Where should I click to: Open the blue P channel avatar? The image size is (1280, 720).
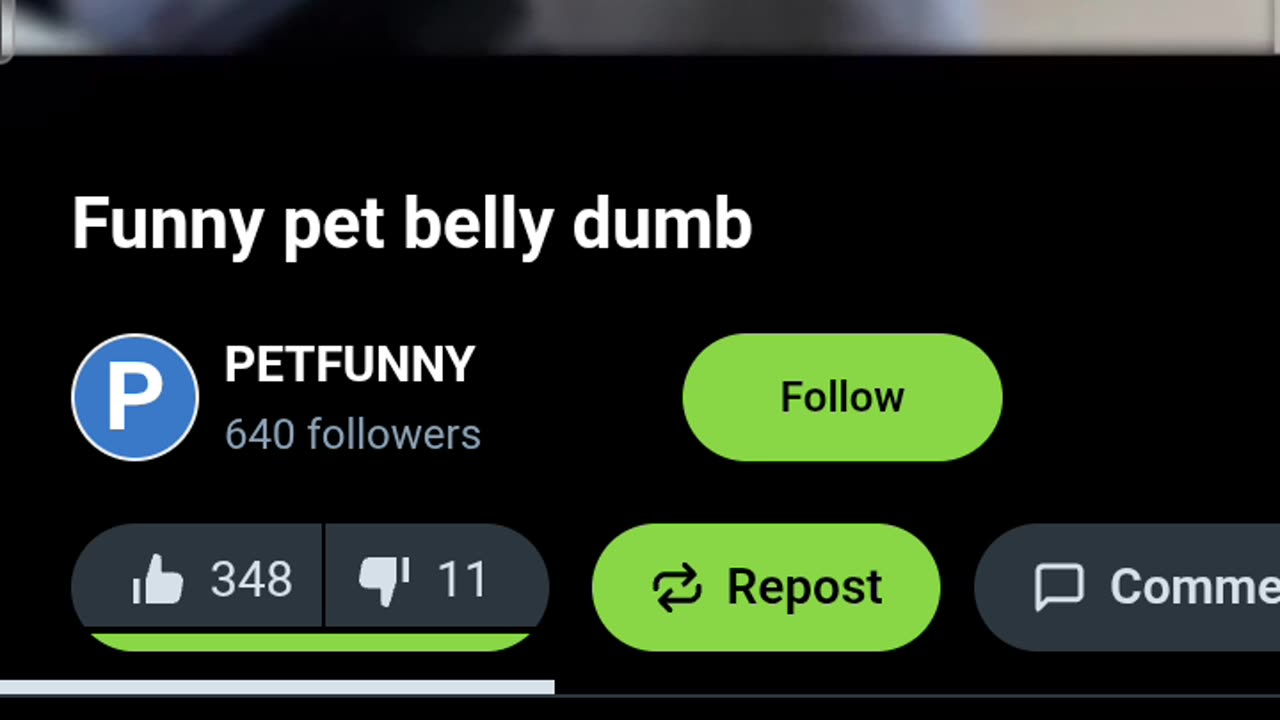(135, 397)
